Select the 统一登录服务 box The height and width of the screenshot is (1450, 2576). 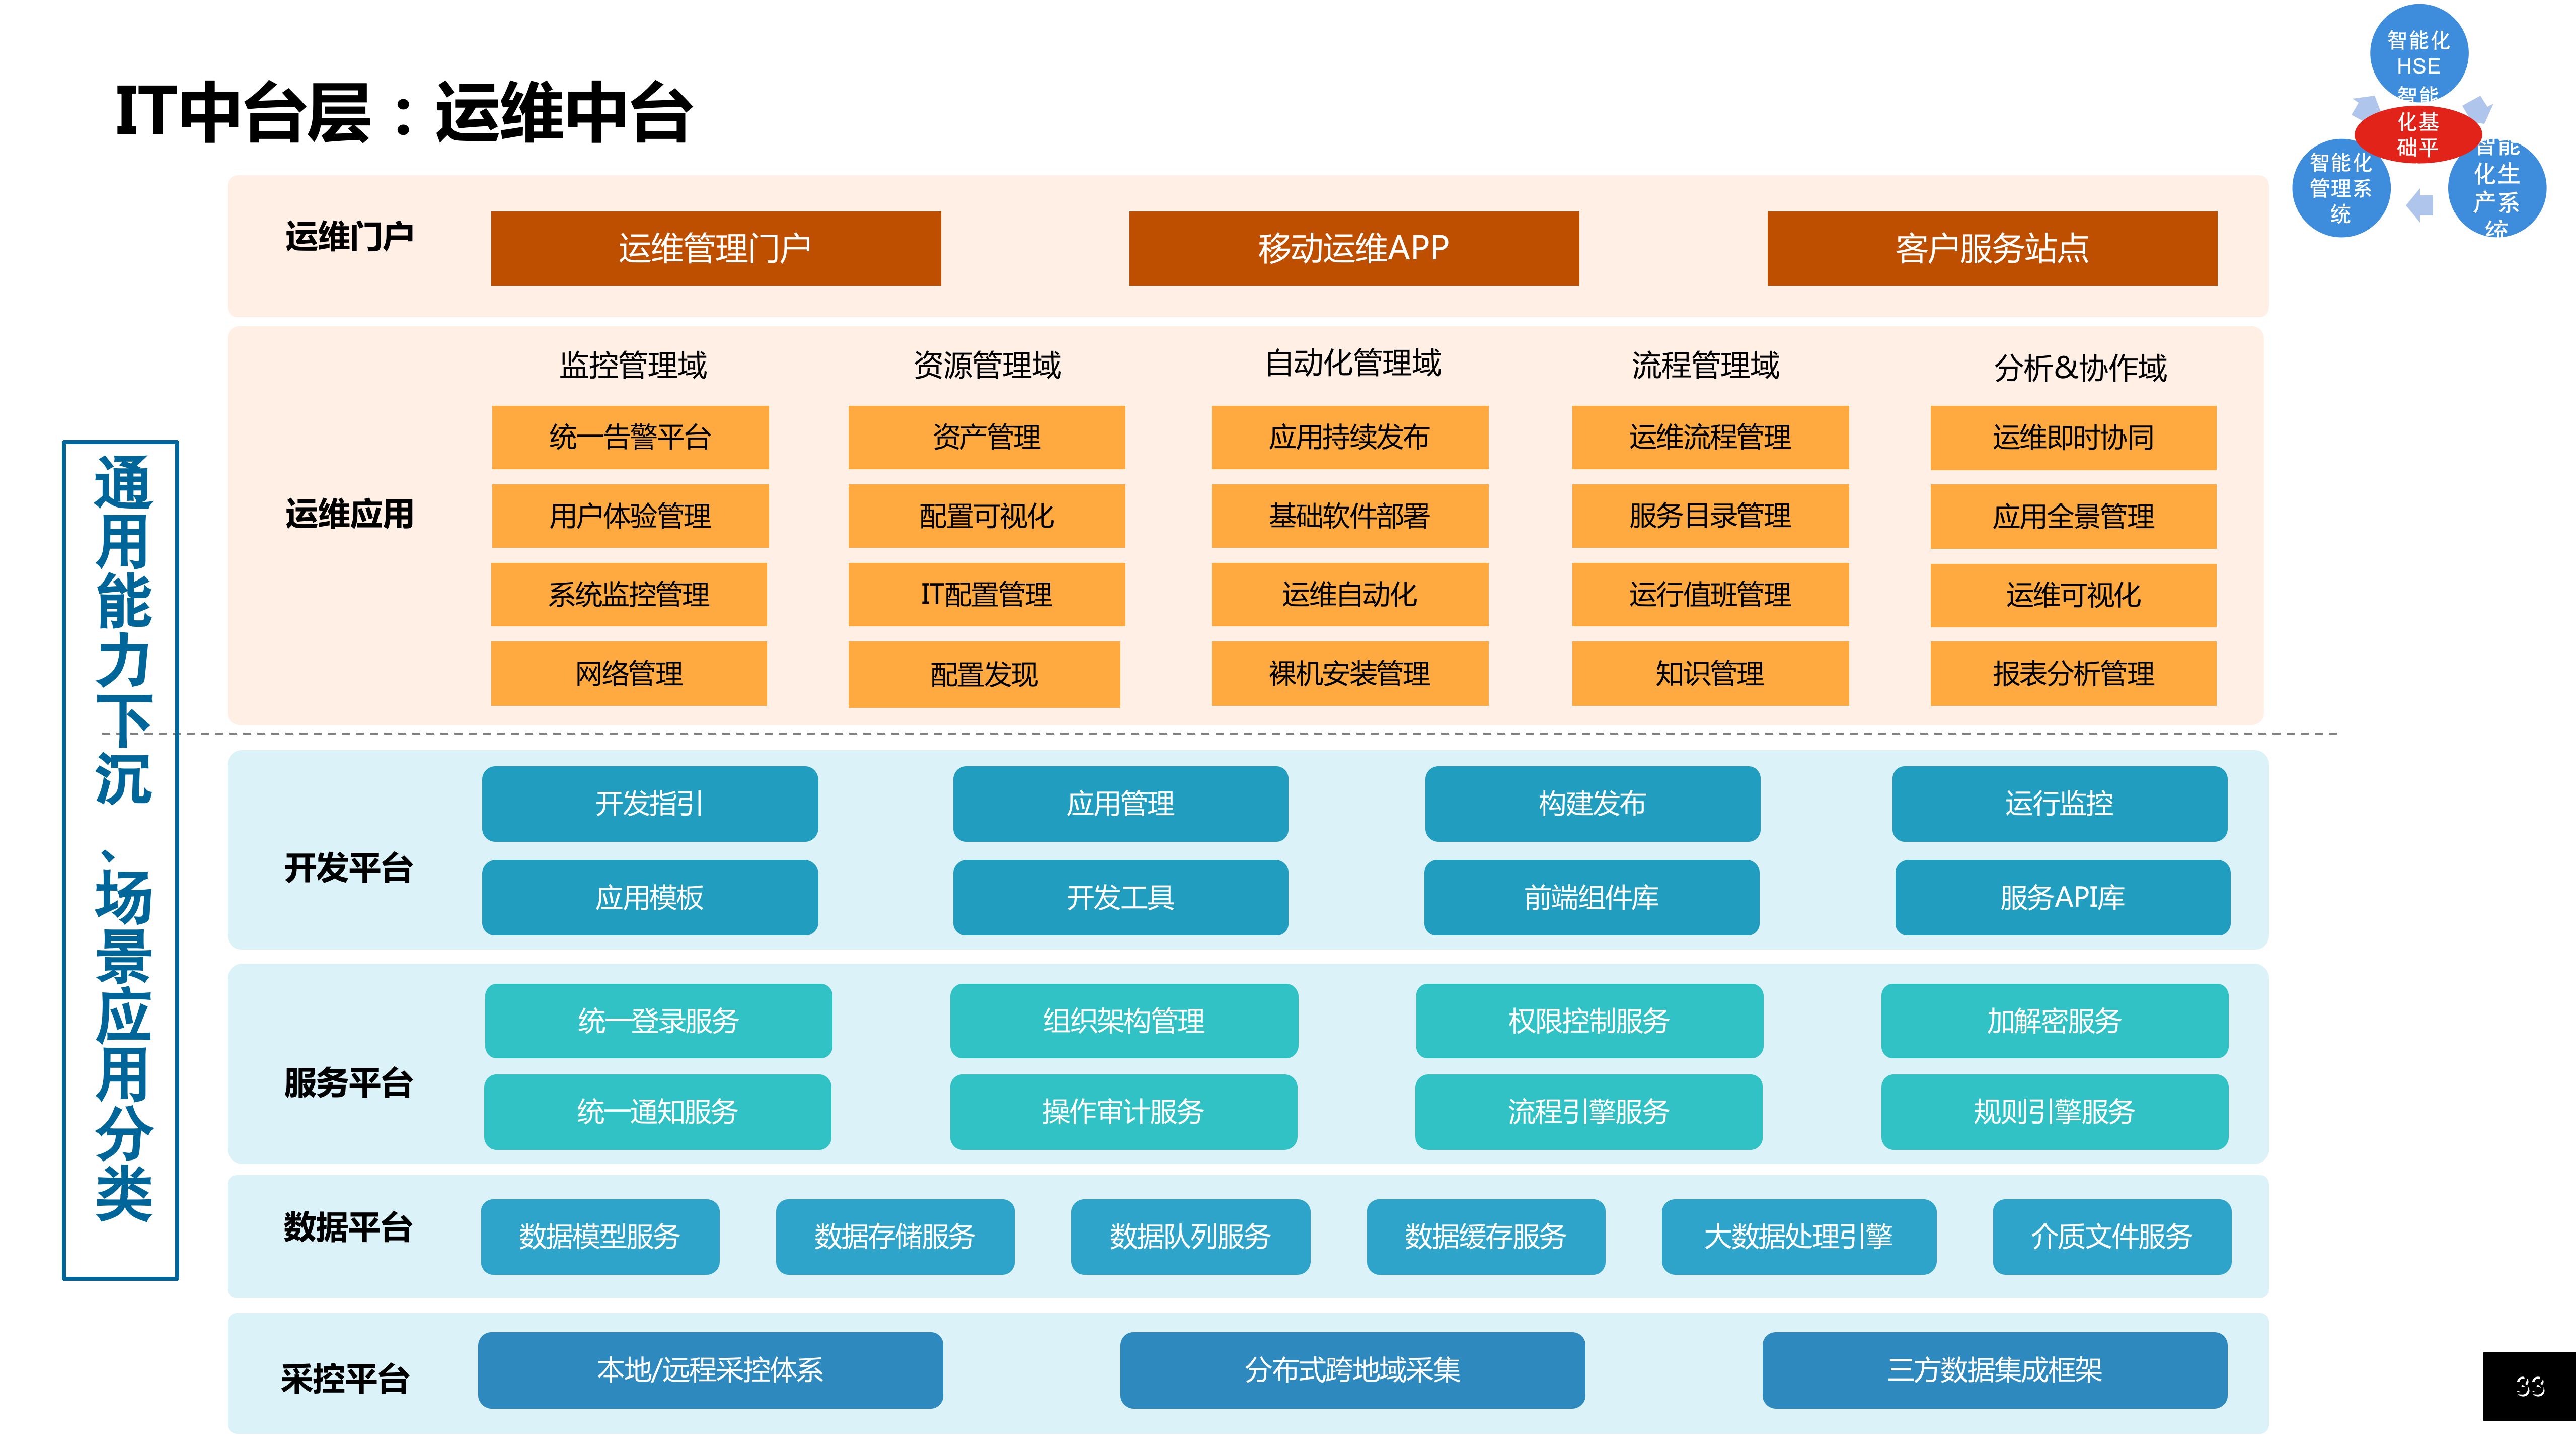(658, 1021)
